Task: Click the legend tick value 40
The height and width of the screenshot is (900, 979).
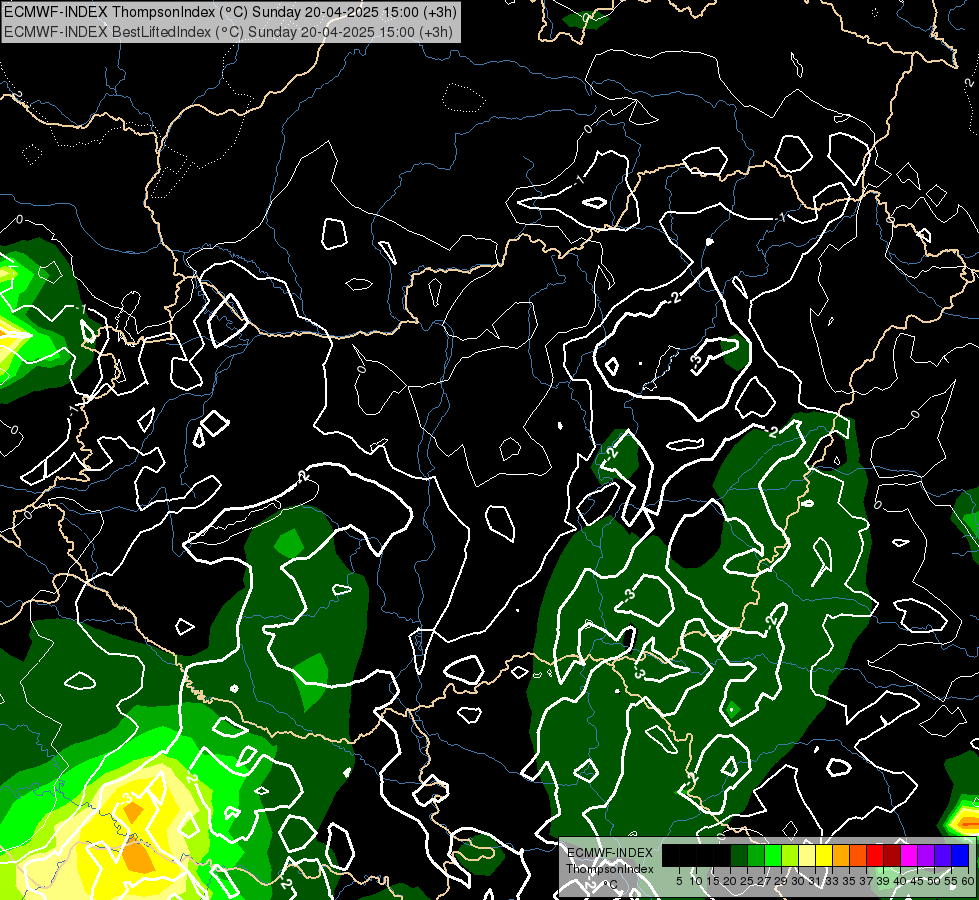Action: 900,881
